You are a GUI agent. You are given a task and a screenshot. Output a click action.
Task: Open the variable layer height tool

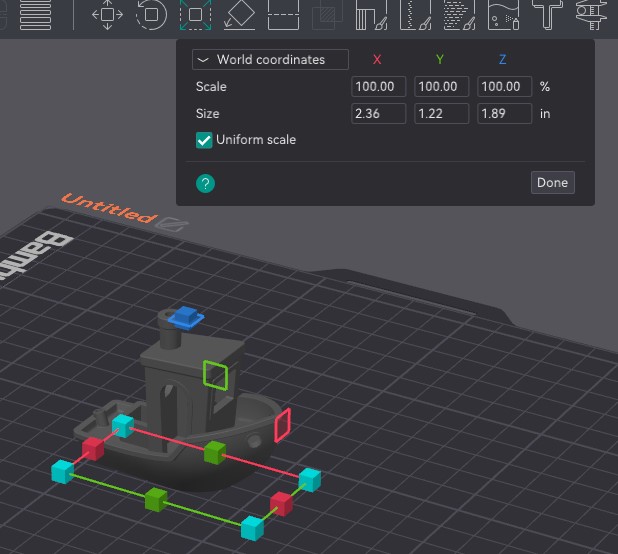point(35,15)
